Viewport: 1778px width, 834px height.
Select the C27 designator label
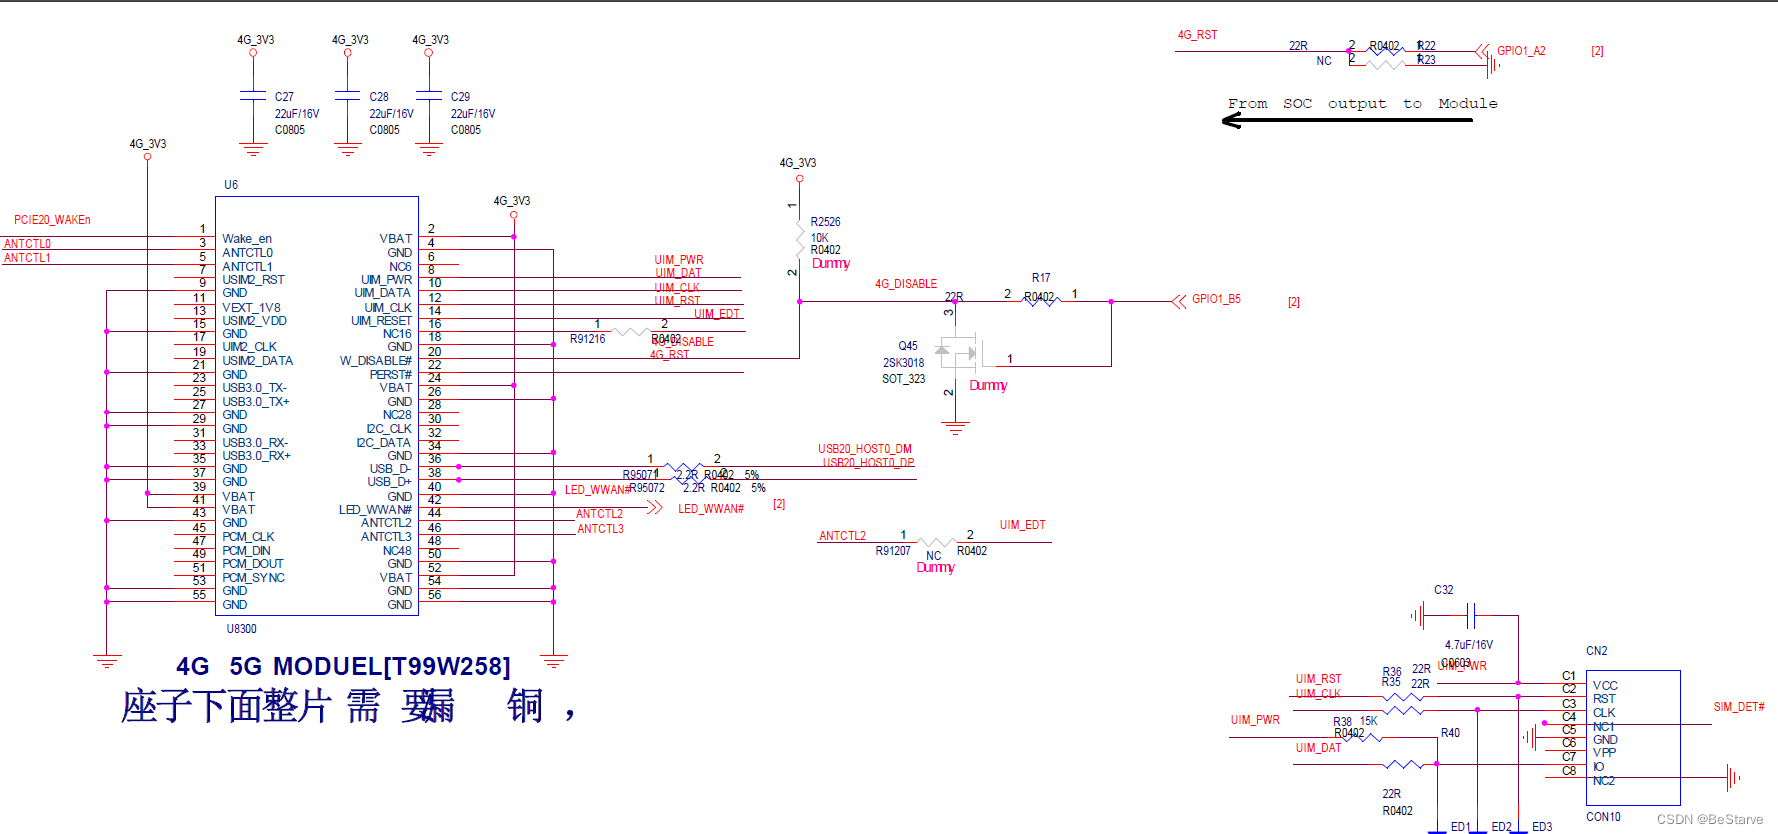coord(284,97)
